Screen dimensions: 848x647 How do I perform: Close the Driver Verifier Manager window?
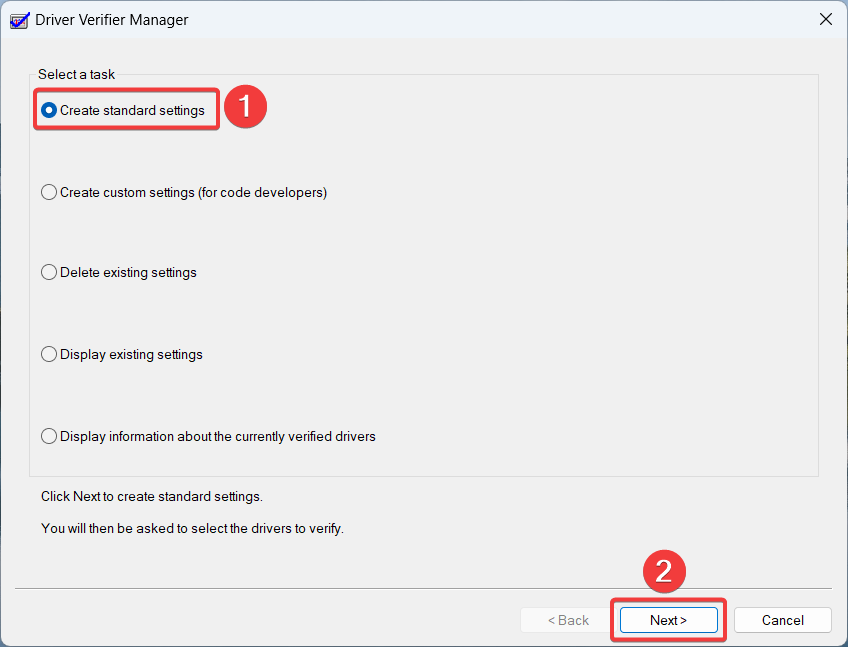(x=825, y=19)
